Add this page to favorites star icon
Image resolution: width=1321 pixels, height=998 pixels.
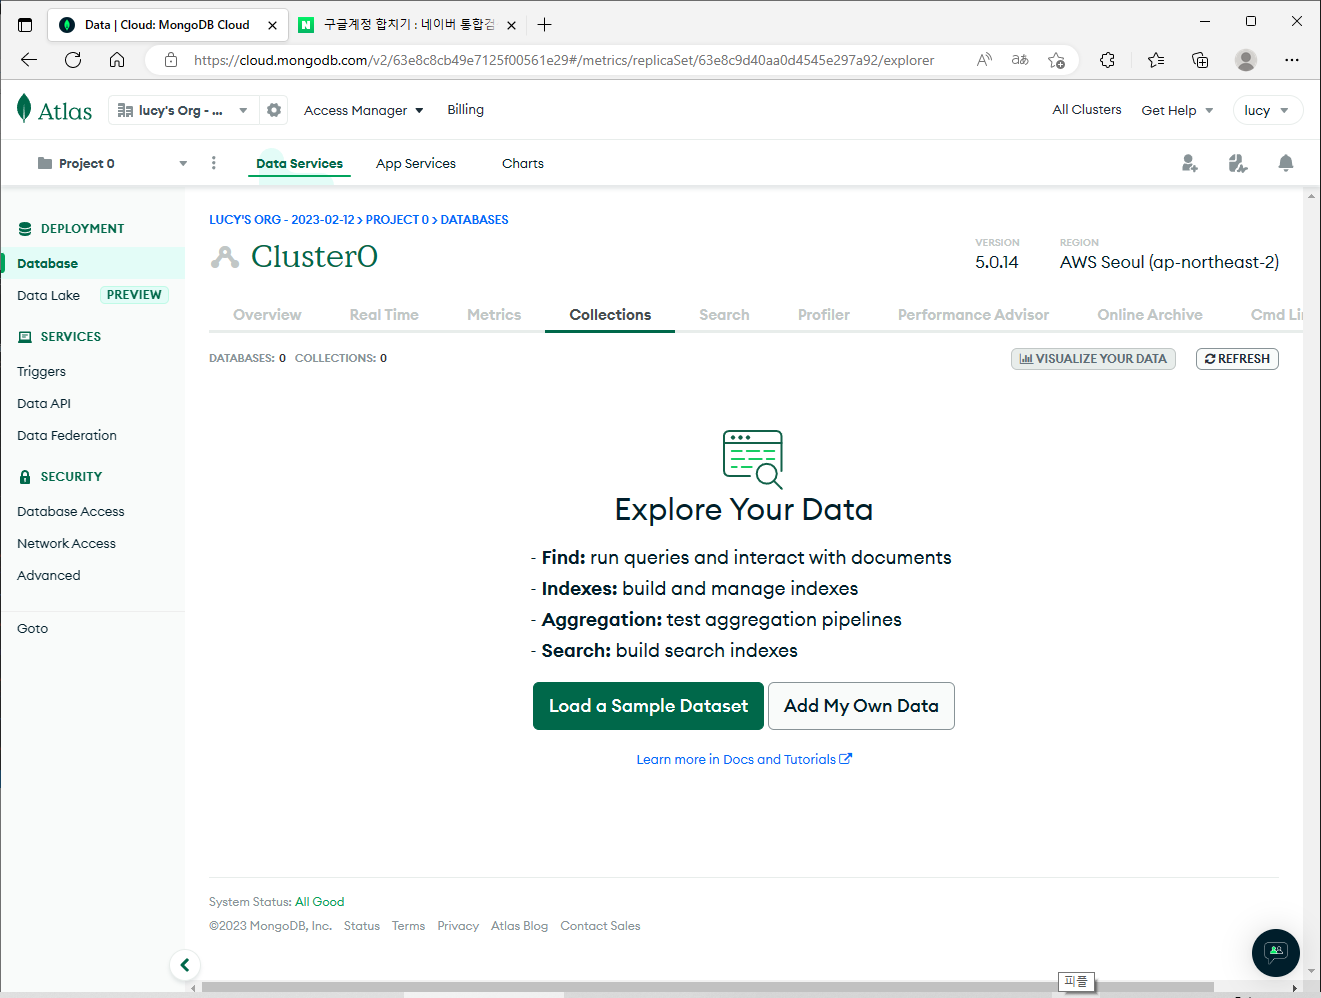[x=1056, y=60]
